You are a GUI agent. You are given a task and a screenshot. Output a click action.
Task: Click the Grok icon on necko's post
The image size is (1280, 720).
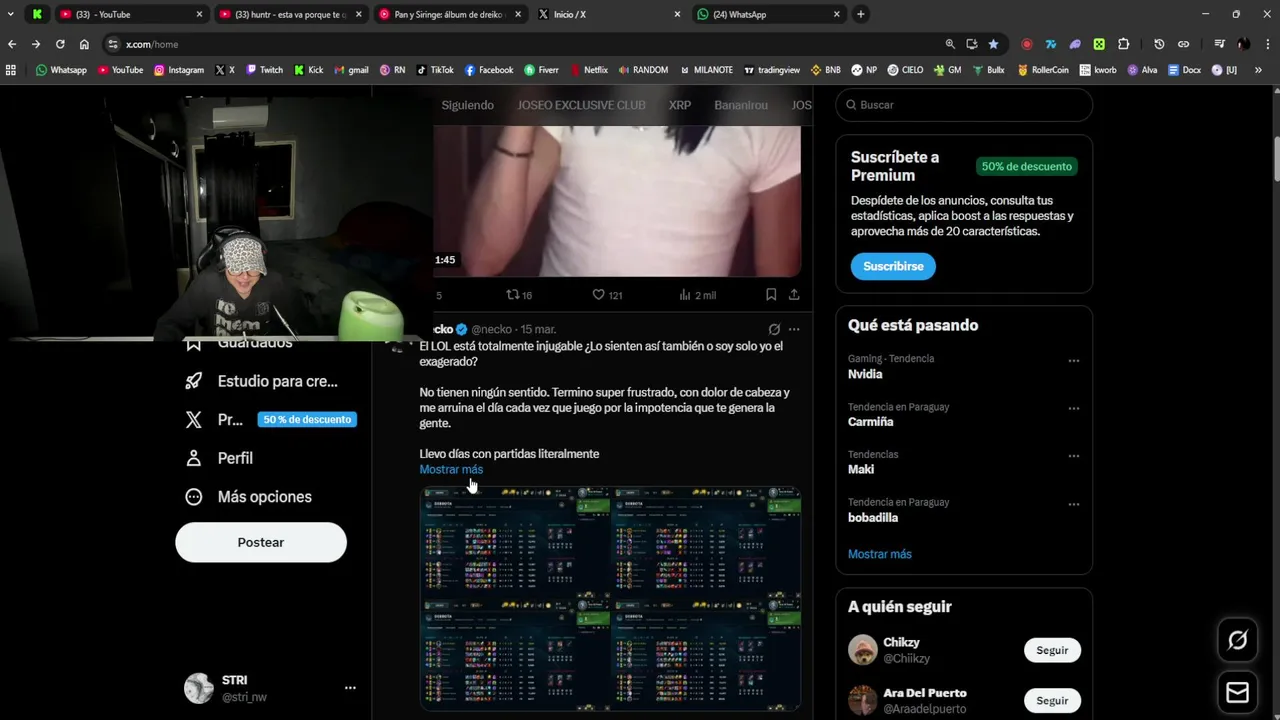[774, 329]
